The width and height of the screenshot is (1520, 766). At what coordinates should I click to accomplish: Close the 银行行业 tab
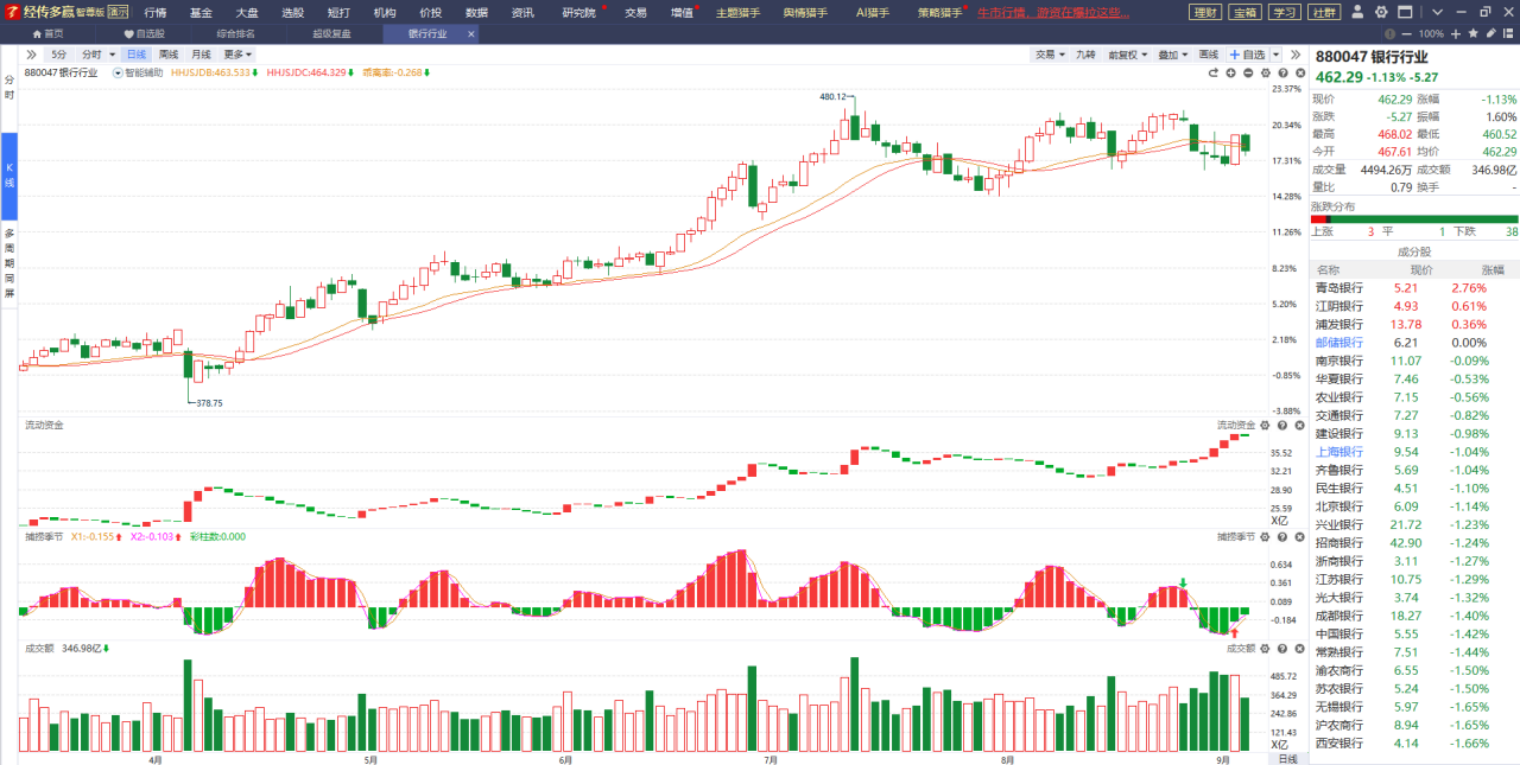[470, 33]
